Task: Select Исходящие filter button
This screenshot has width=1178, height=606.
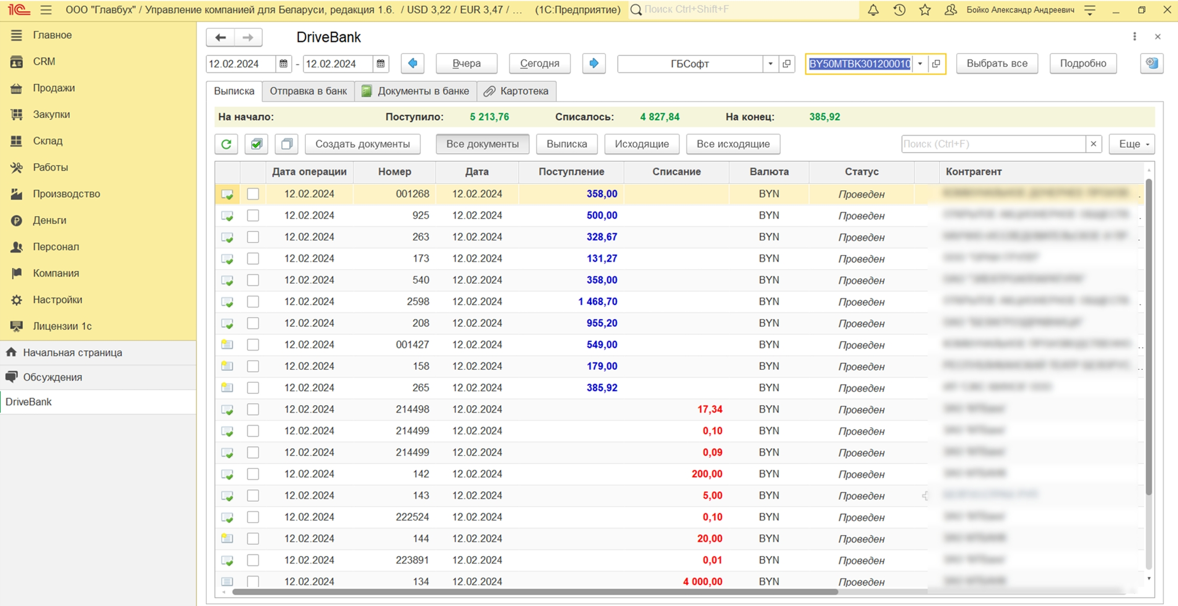Action: (642, 144)
